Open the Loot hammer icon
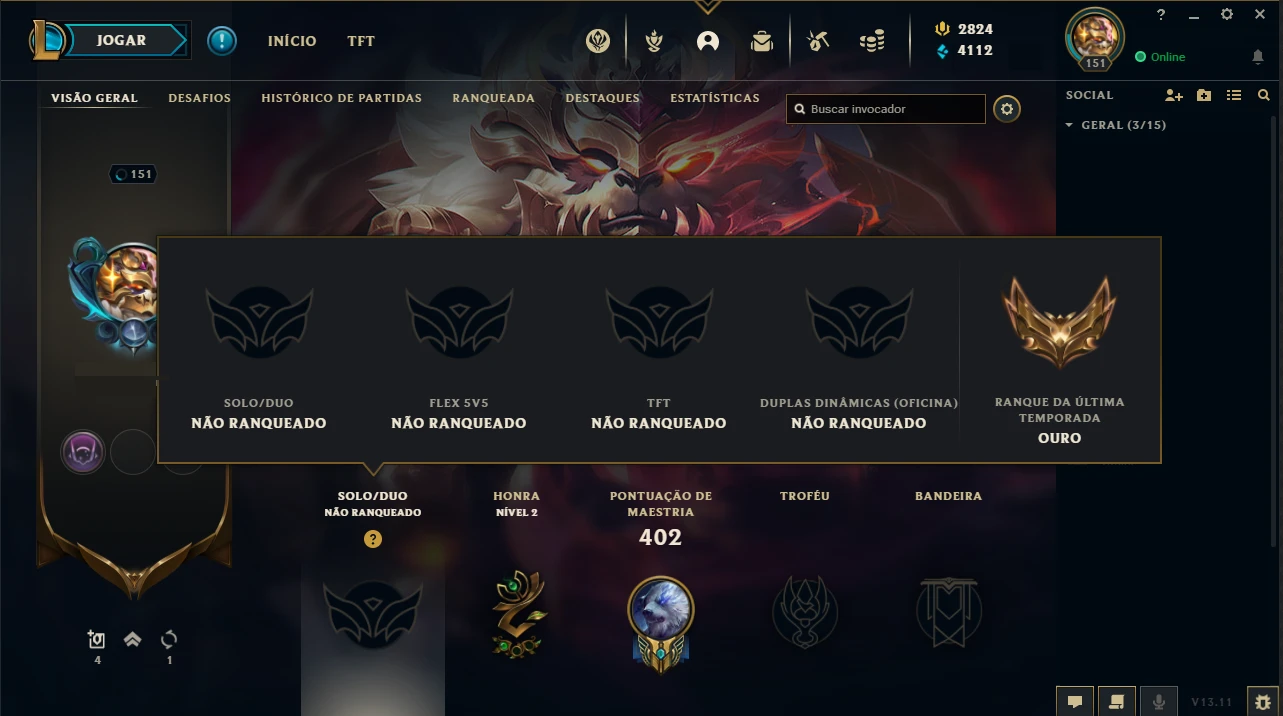The width and height of the screenshot is (1283, 716). pyautogui.click(x=818, y=41)
